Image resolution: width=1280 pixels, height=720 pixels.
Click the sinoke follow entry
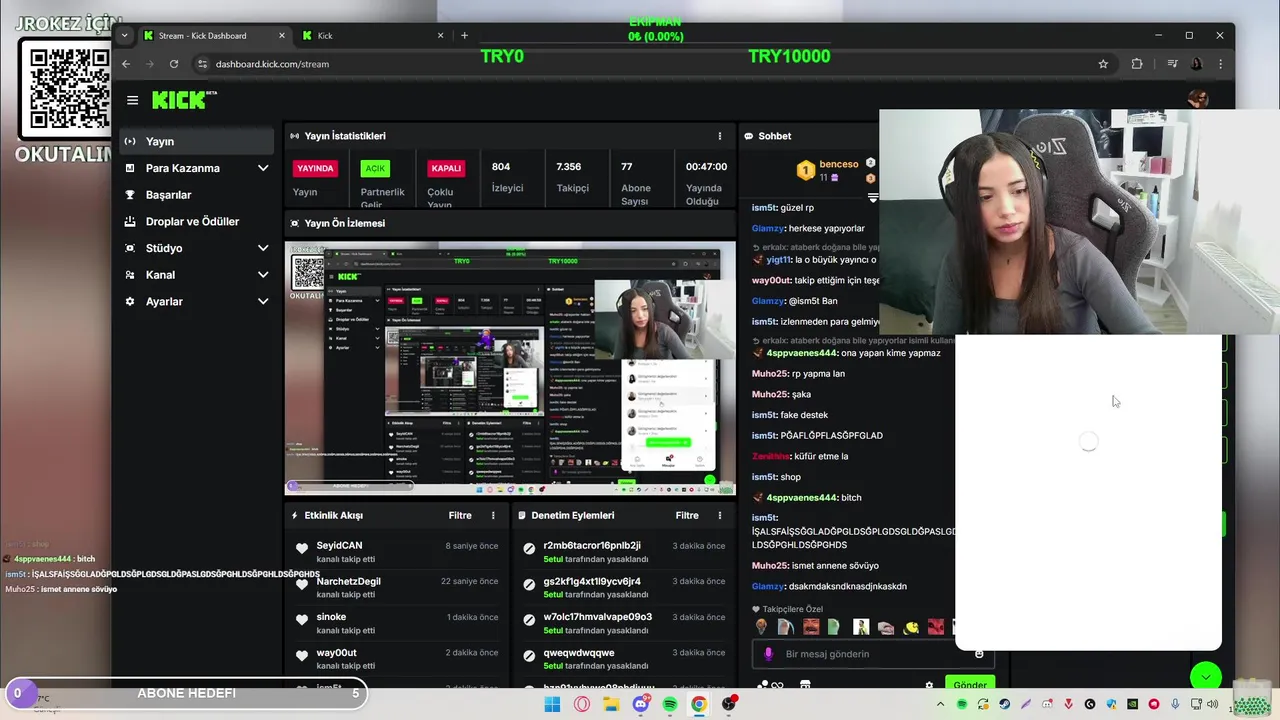point(395,623)
